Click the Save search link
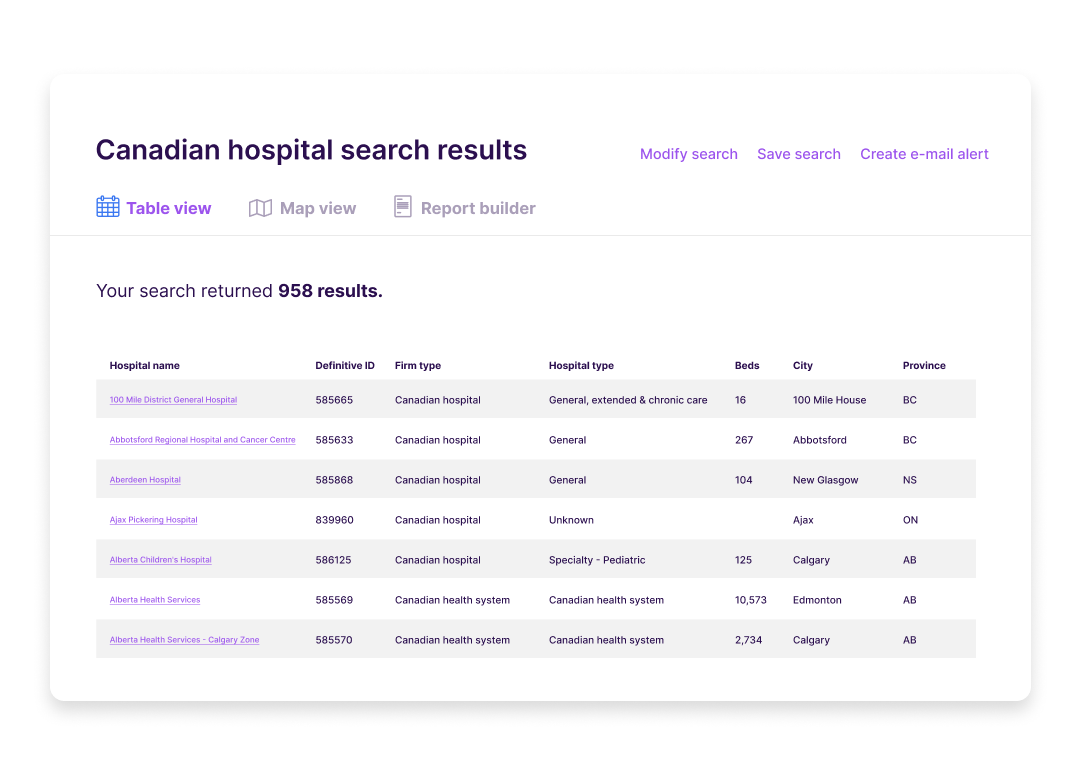 (x=799, y=154)
